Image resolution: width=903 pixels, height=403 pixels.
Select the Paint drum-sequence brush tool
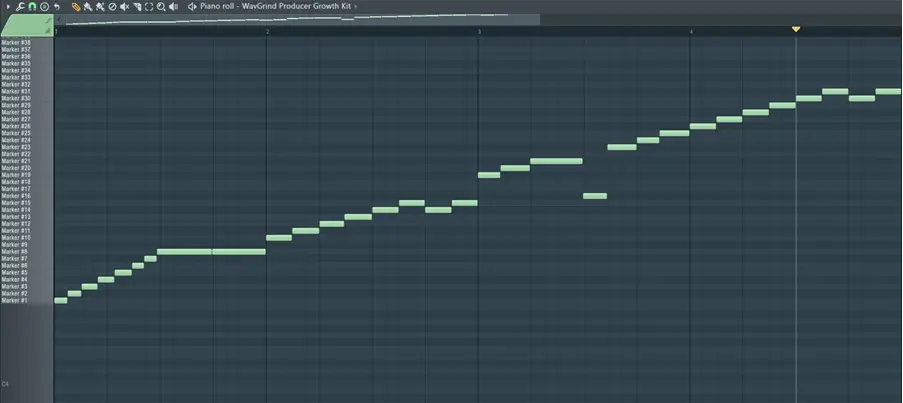tap(100, 6)
